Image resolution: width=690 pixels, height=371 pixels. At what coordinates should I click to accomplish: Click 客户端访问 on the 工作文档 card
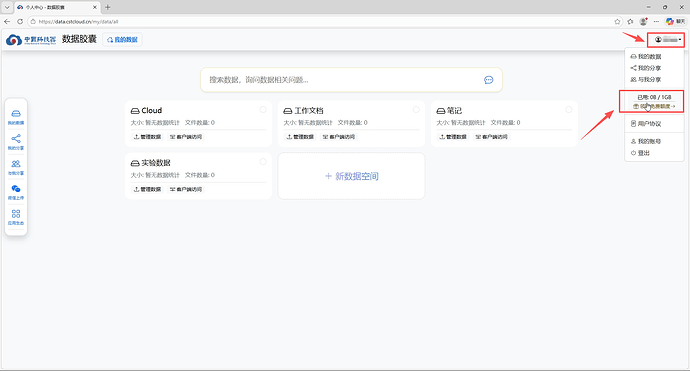coord(338,137)
